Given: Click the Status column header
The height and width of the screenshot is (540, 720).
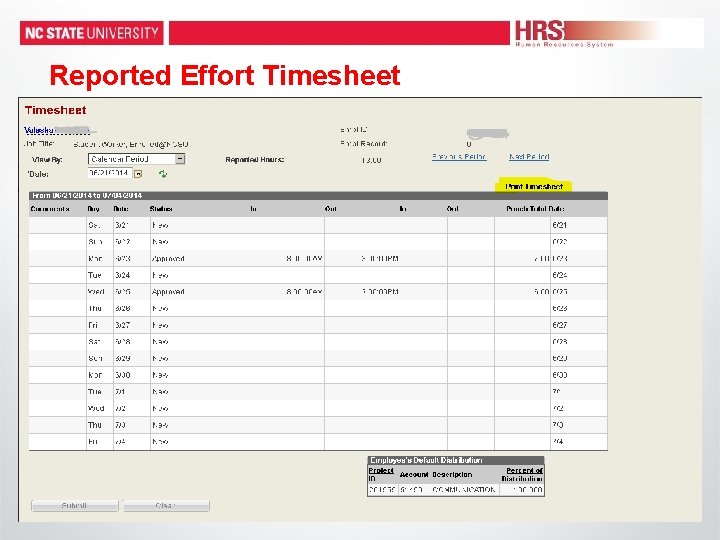Looking at the screenshot, I should tap(161, 208).
